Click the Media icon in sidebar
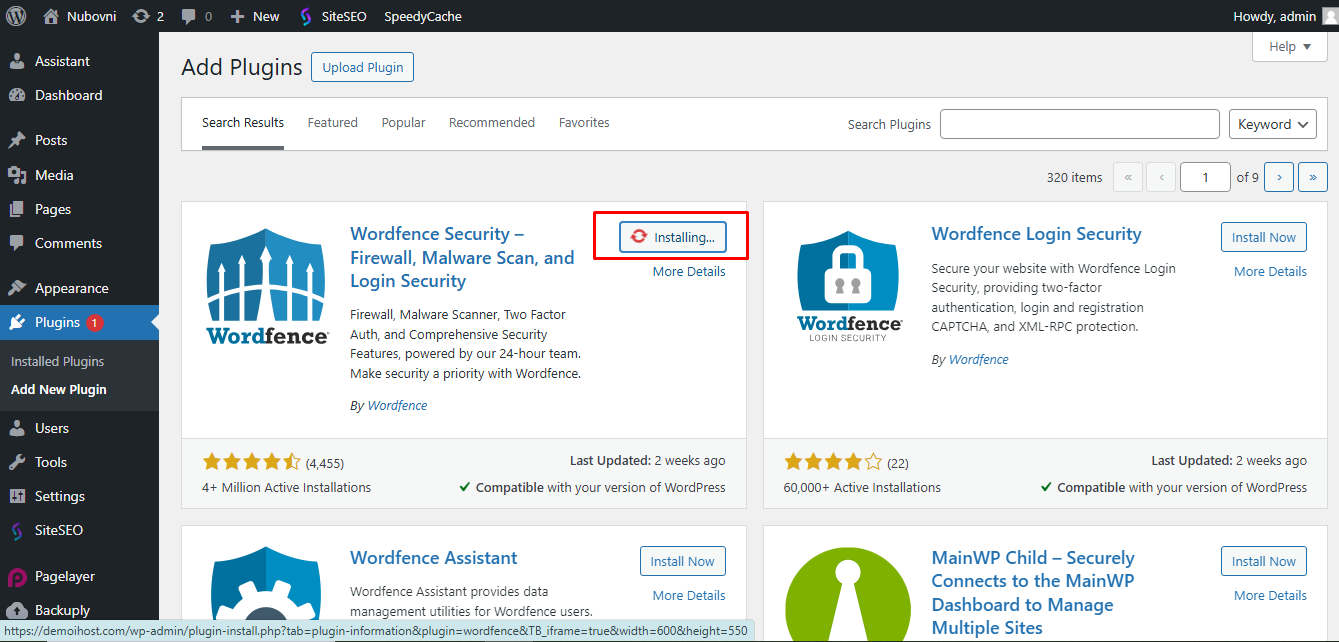Viewport: 1339px width, 642px height. point(17,175)
